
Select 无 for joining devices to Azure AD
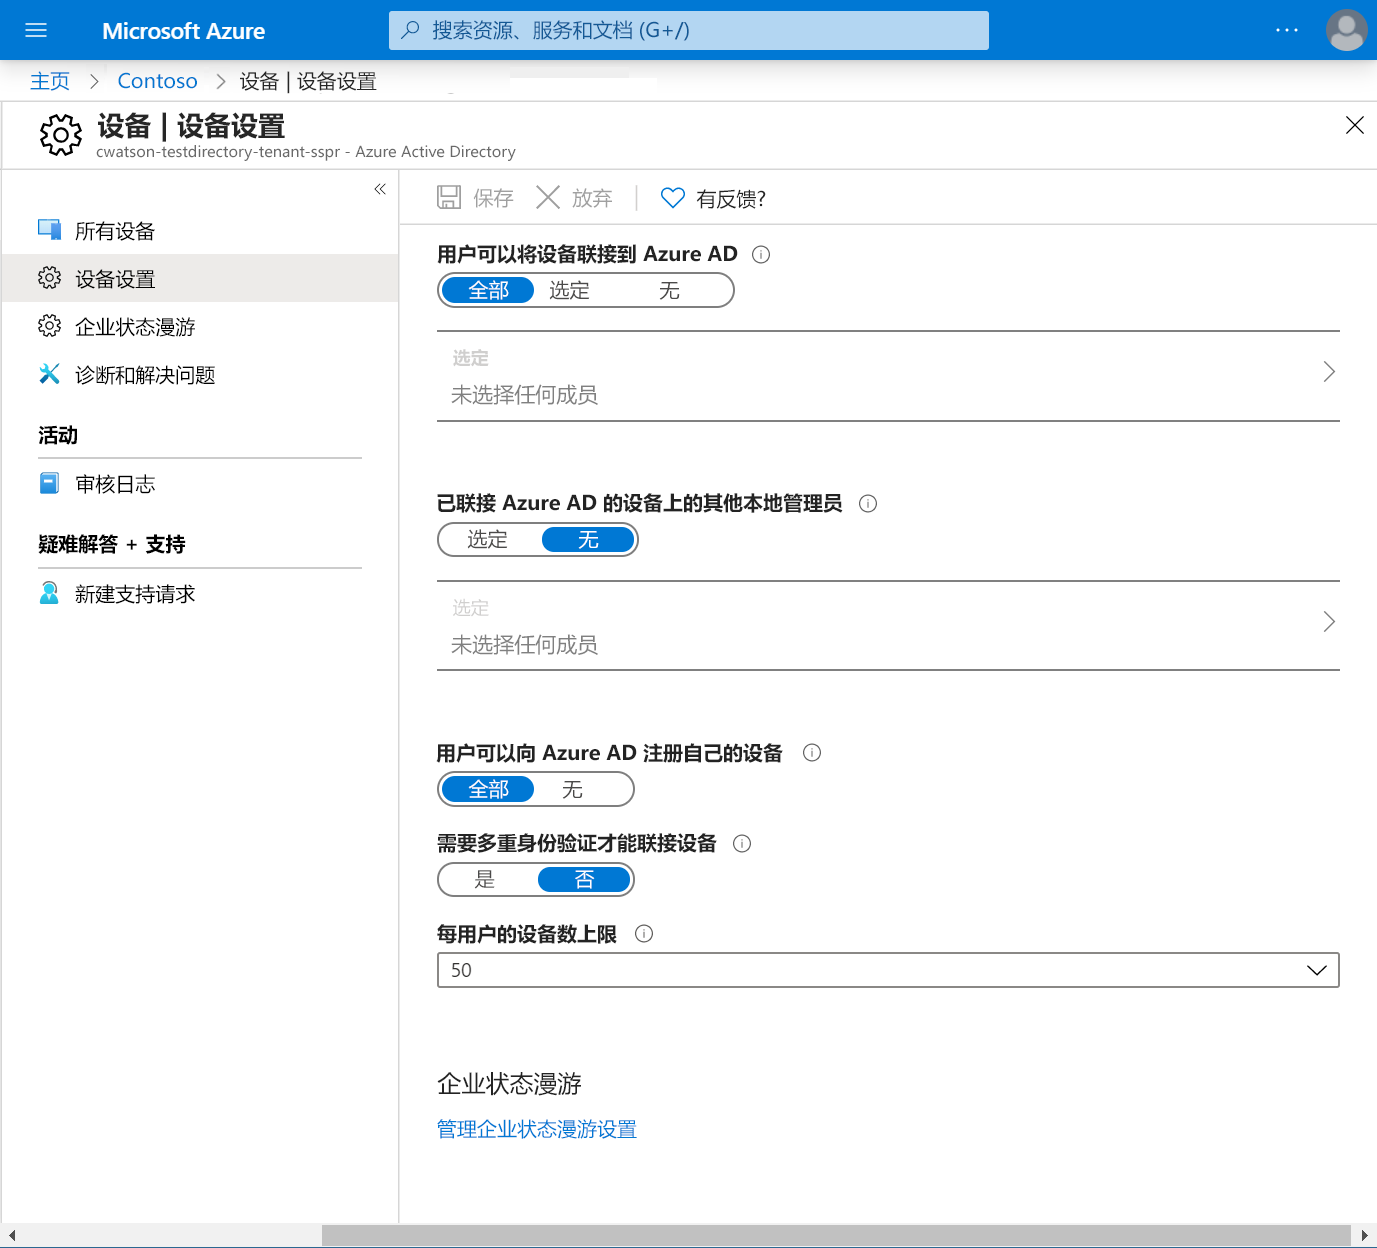669,290
